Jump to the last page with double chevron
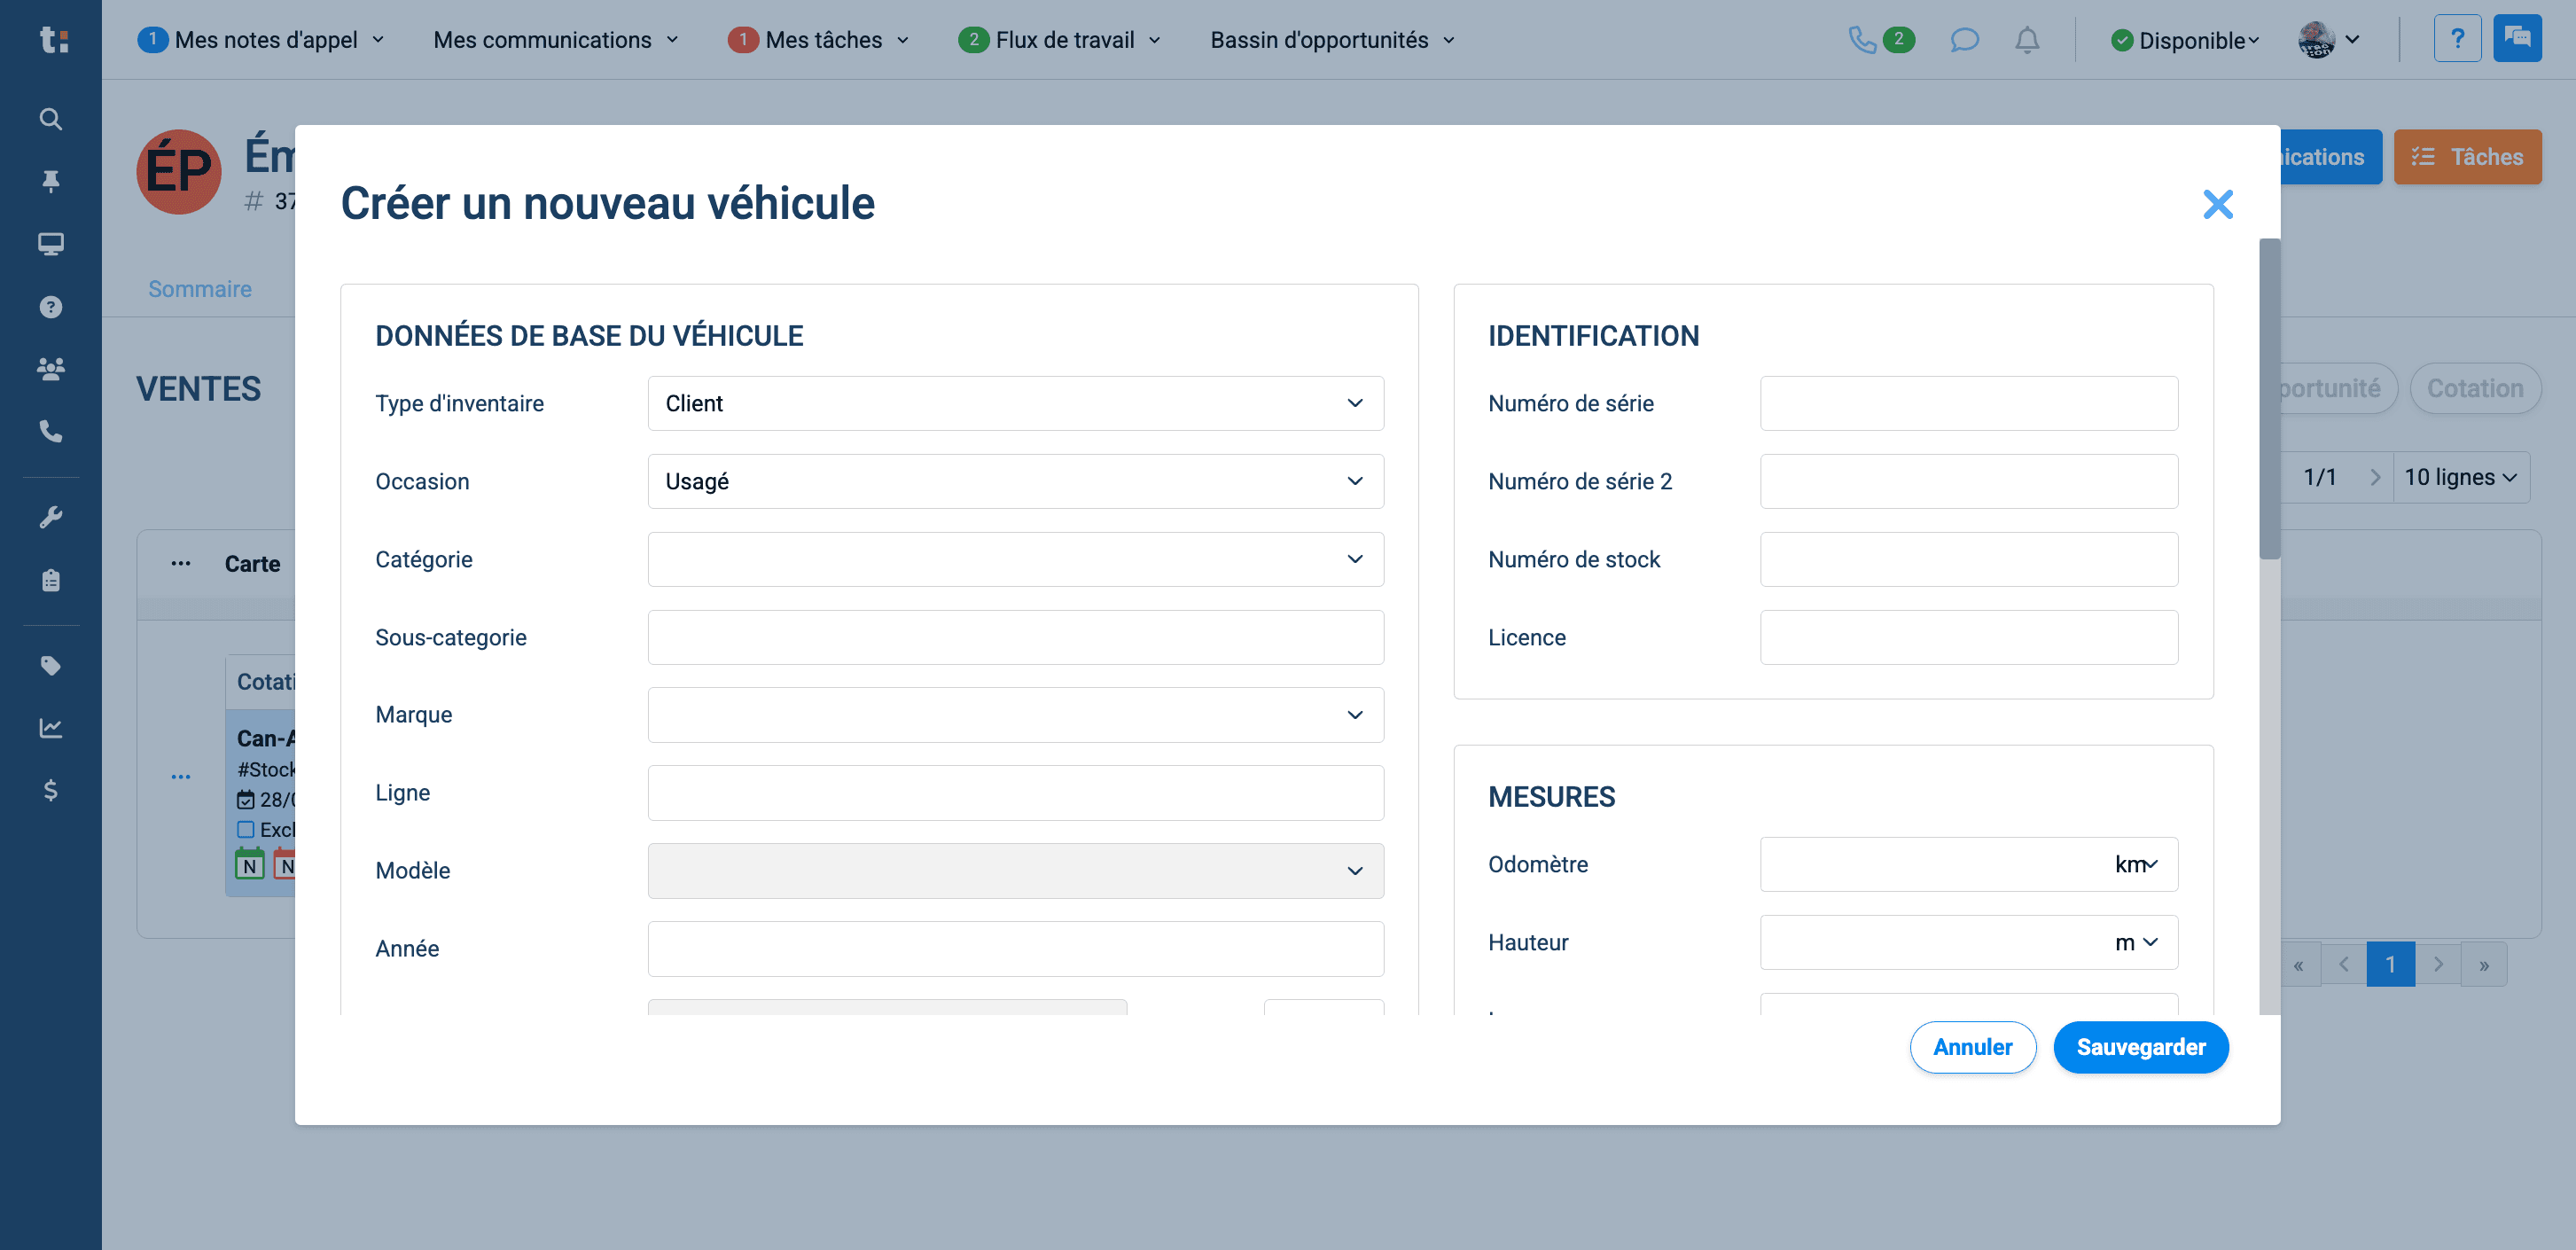Viewport: 2576px width, 1250px height. [2484, 964]
